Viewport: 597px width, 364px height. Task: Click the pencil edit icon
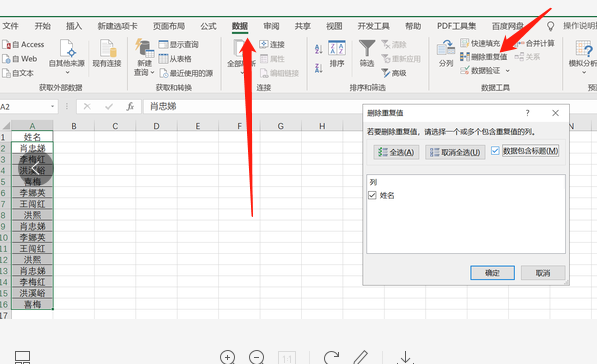(x=360, y=358)
